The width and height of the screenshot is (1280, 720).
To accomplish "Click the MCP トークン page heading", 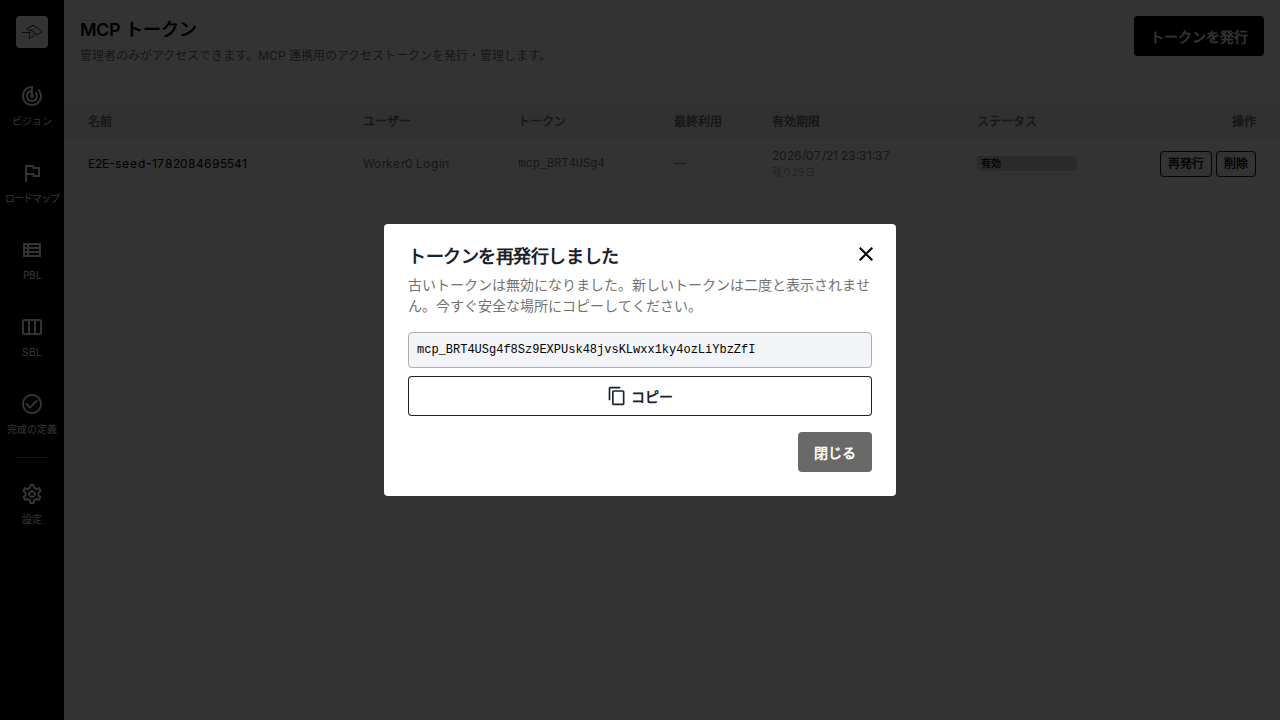I will pyautogui.click(x=138, y=29).
